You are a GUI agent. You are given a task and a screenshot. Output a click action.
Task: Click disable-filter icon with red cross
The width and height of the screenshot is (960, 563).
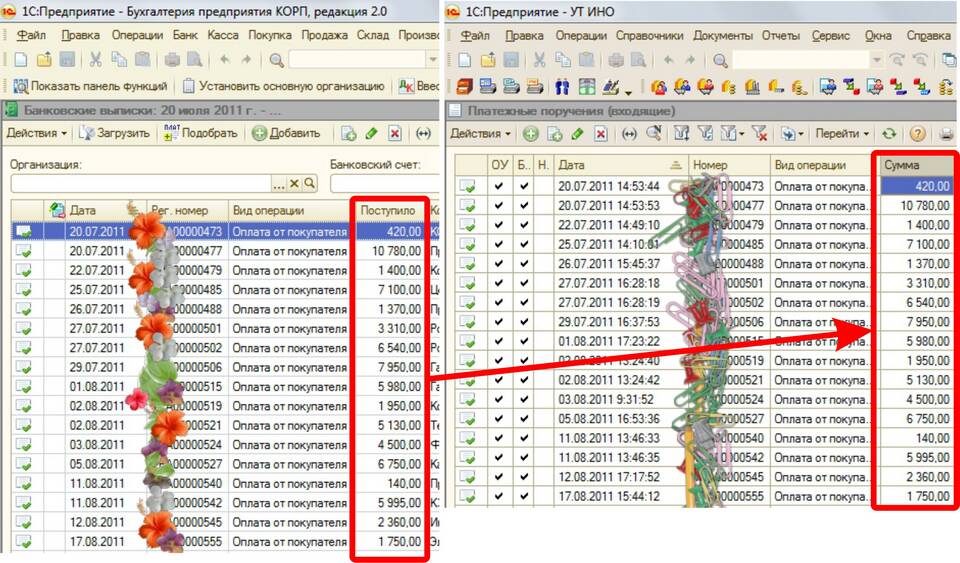(759, 134)
